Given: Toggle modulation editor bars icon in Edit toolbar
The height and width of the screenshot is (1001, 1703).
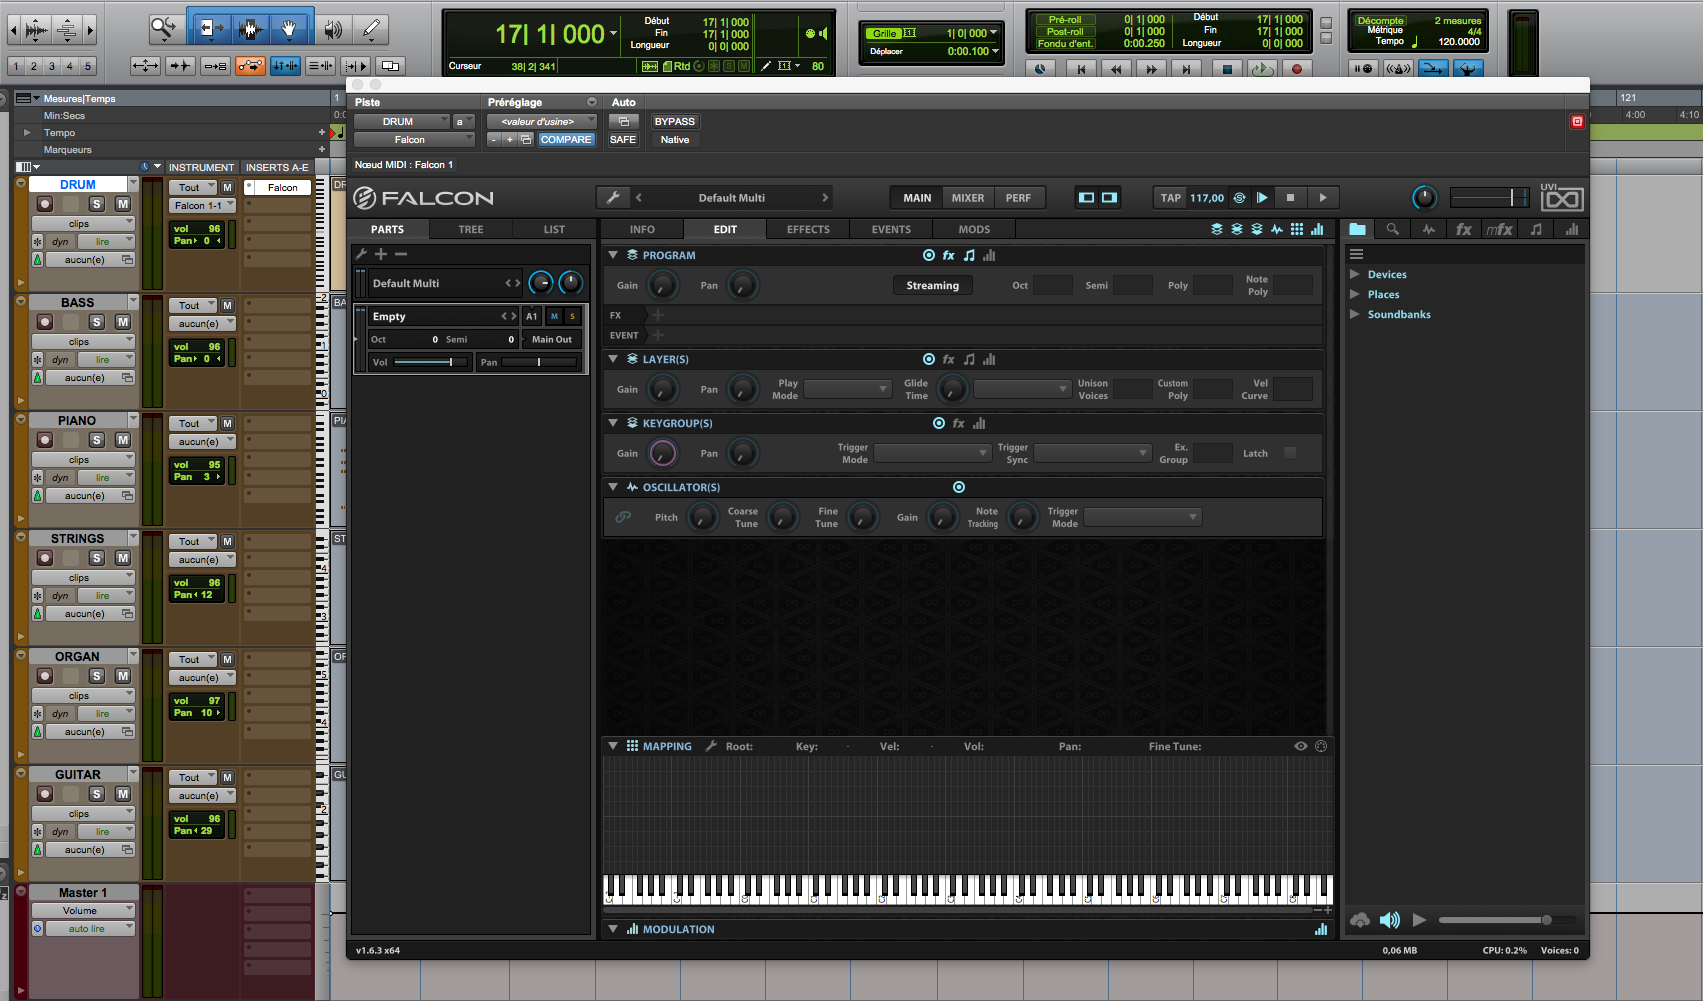Looking at the screenshot, I should pos(1317,229).
